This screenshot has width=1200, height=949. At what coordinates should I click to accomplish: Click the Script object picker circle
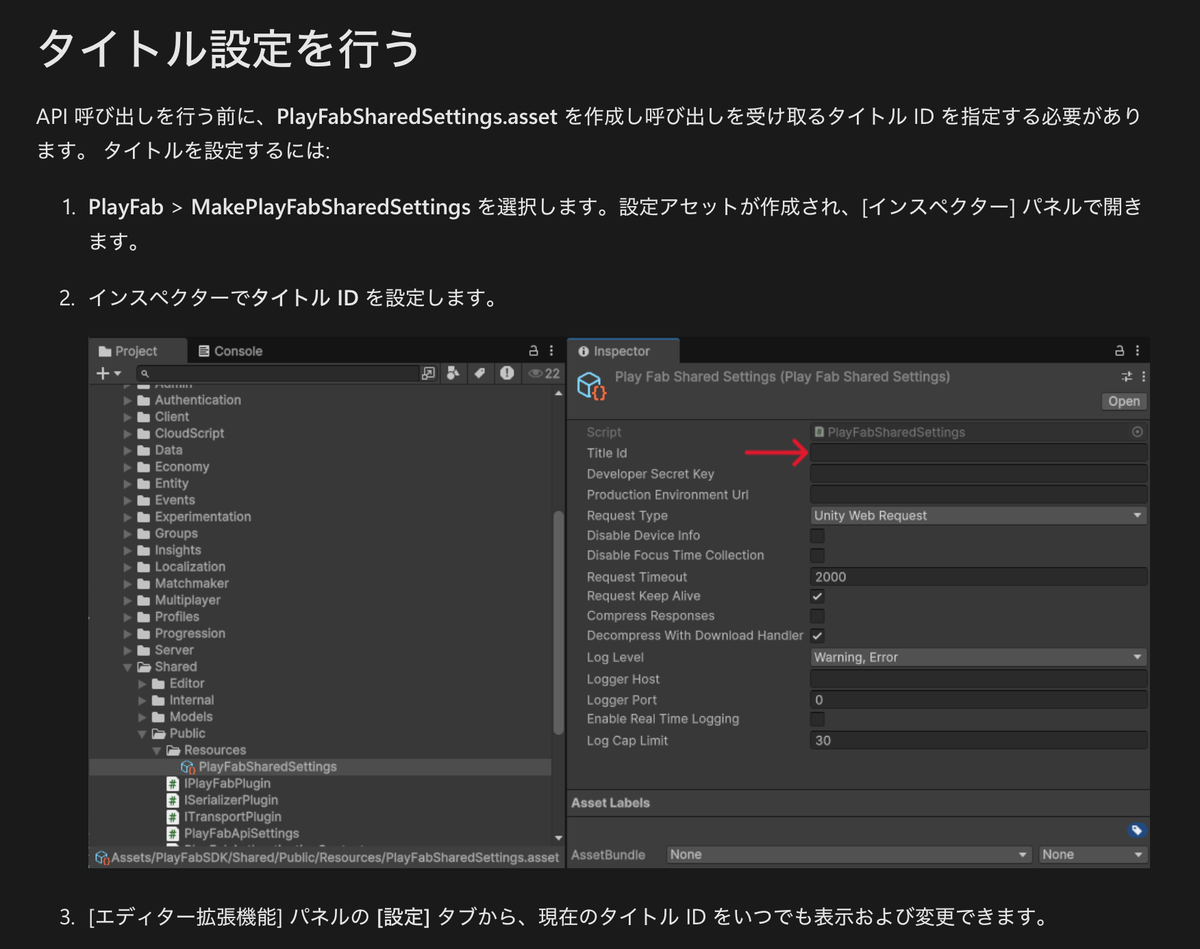(1137, 432)
